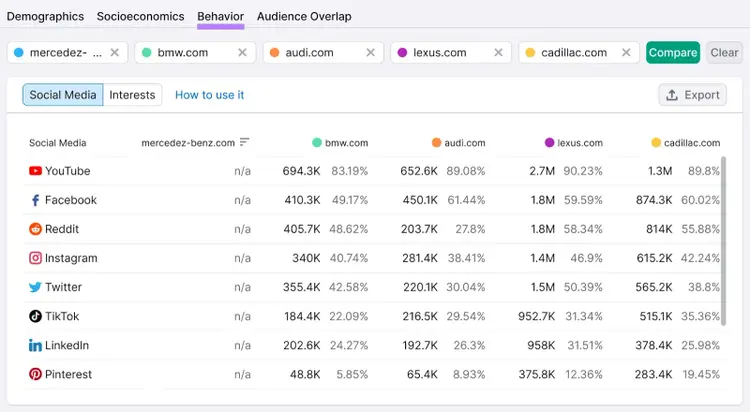Screen dimensions: 750x412
Task: Select the YouTube row label
Action: point(67,171)
